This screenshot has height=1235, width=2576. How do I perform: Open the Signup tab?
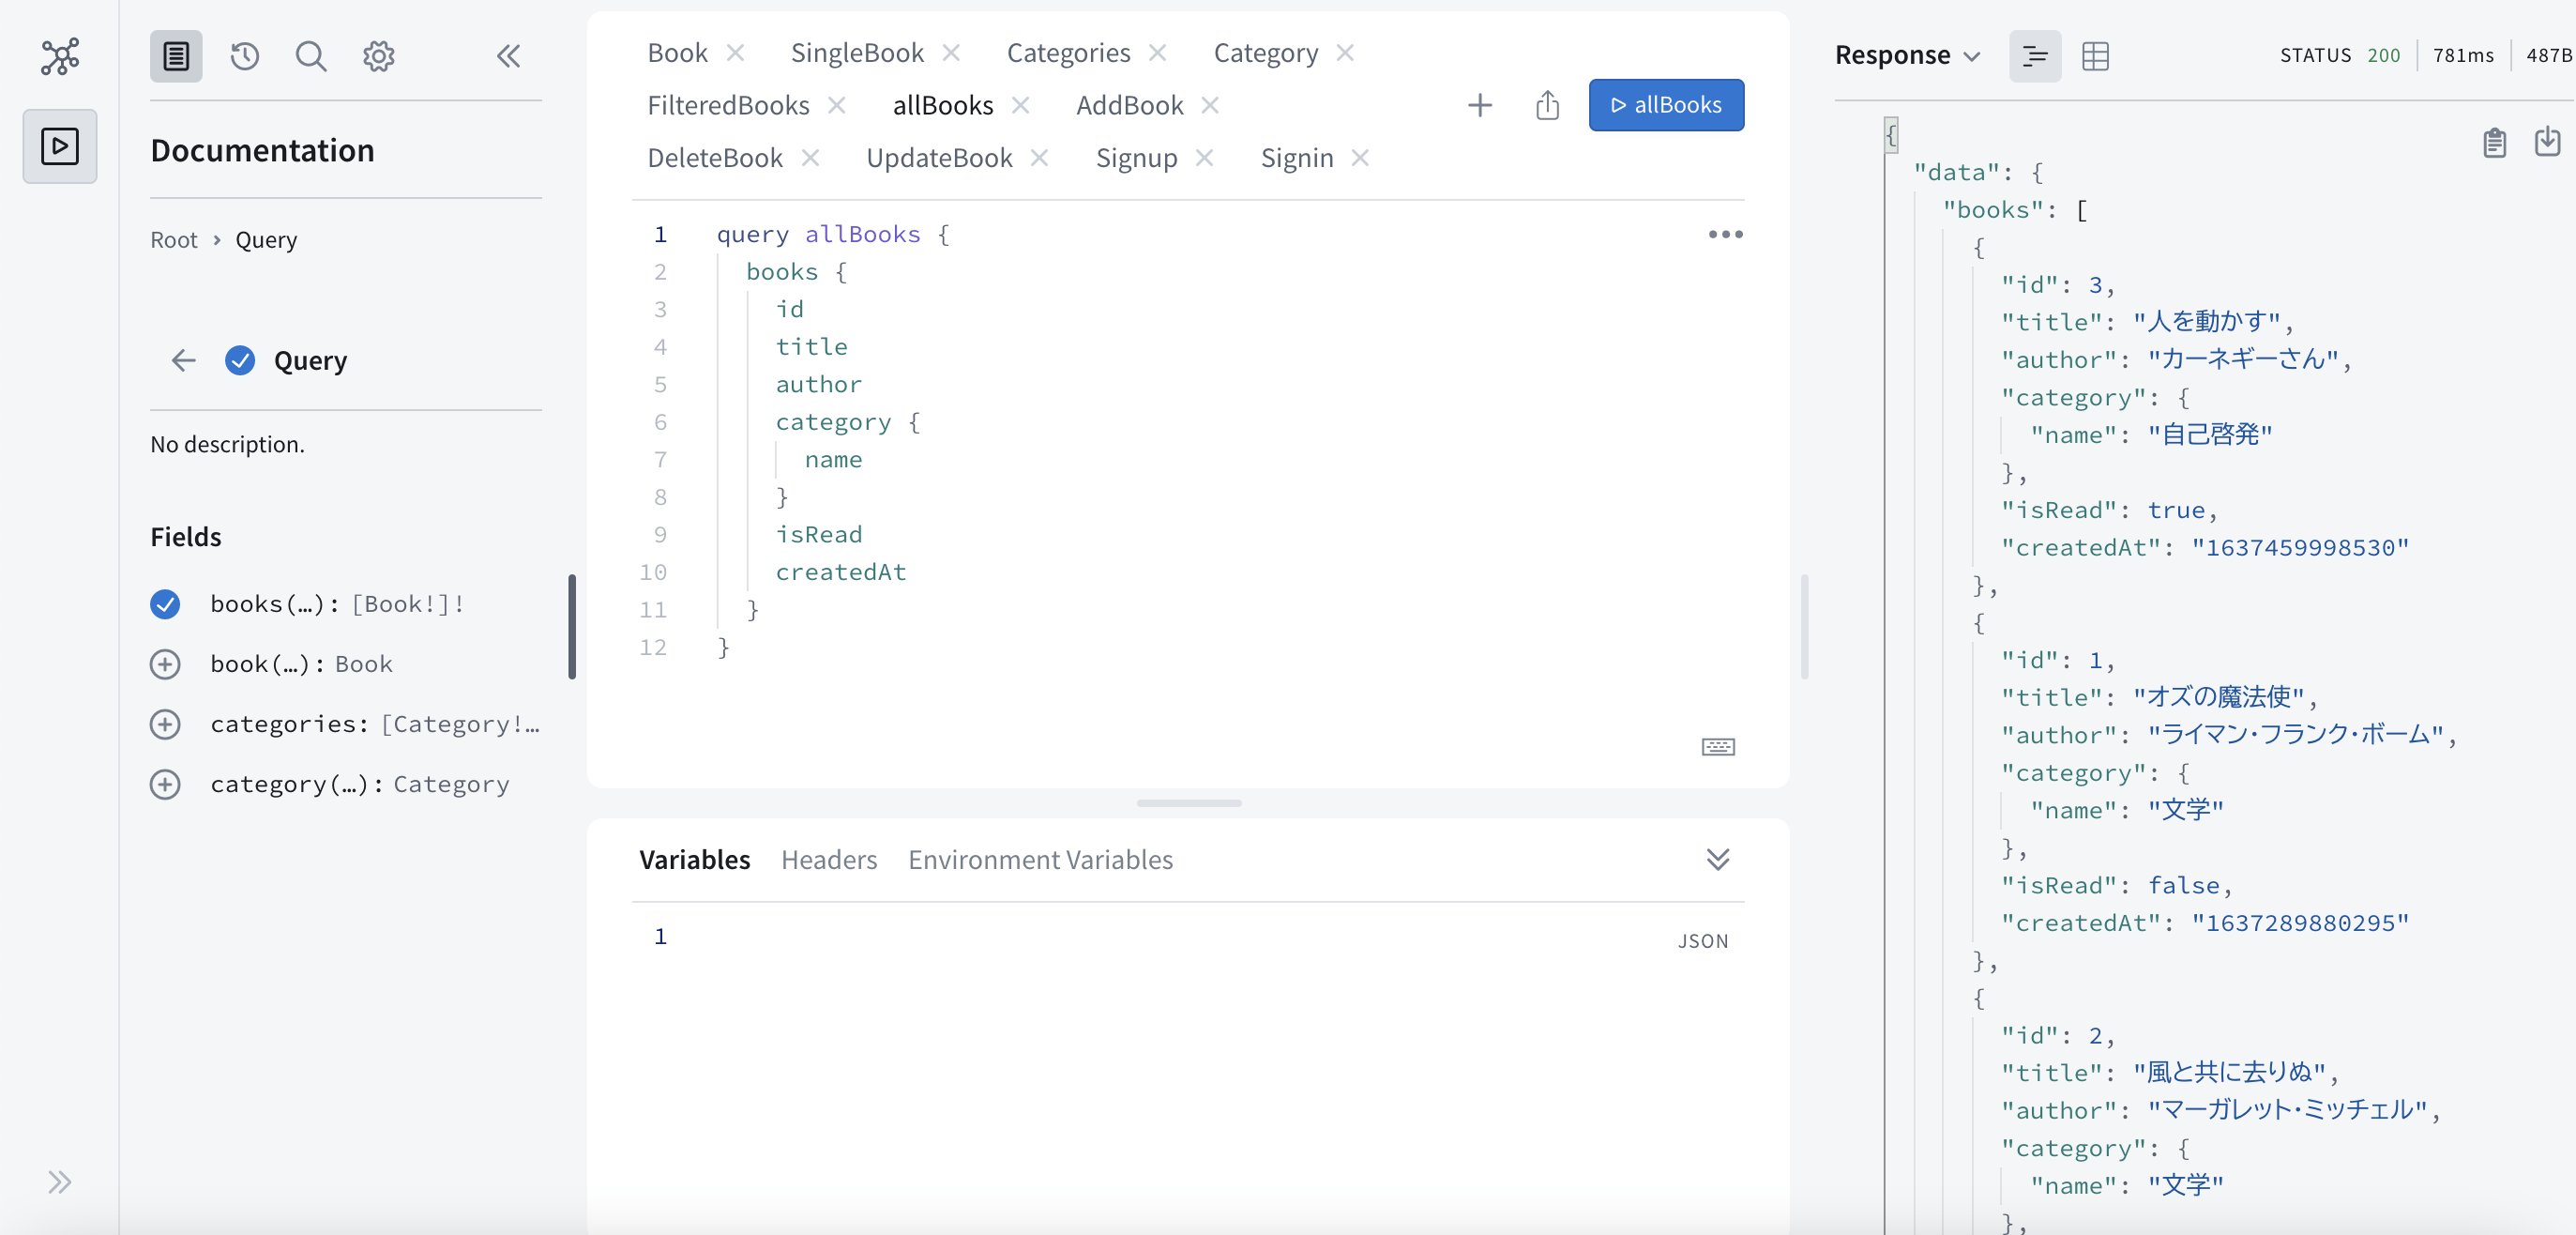[x=1136, y=158]
